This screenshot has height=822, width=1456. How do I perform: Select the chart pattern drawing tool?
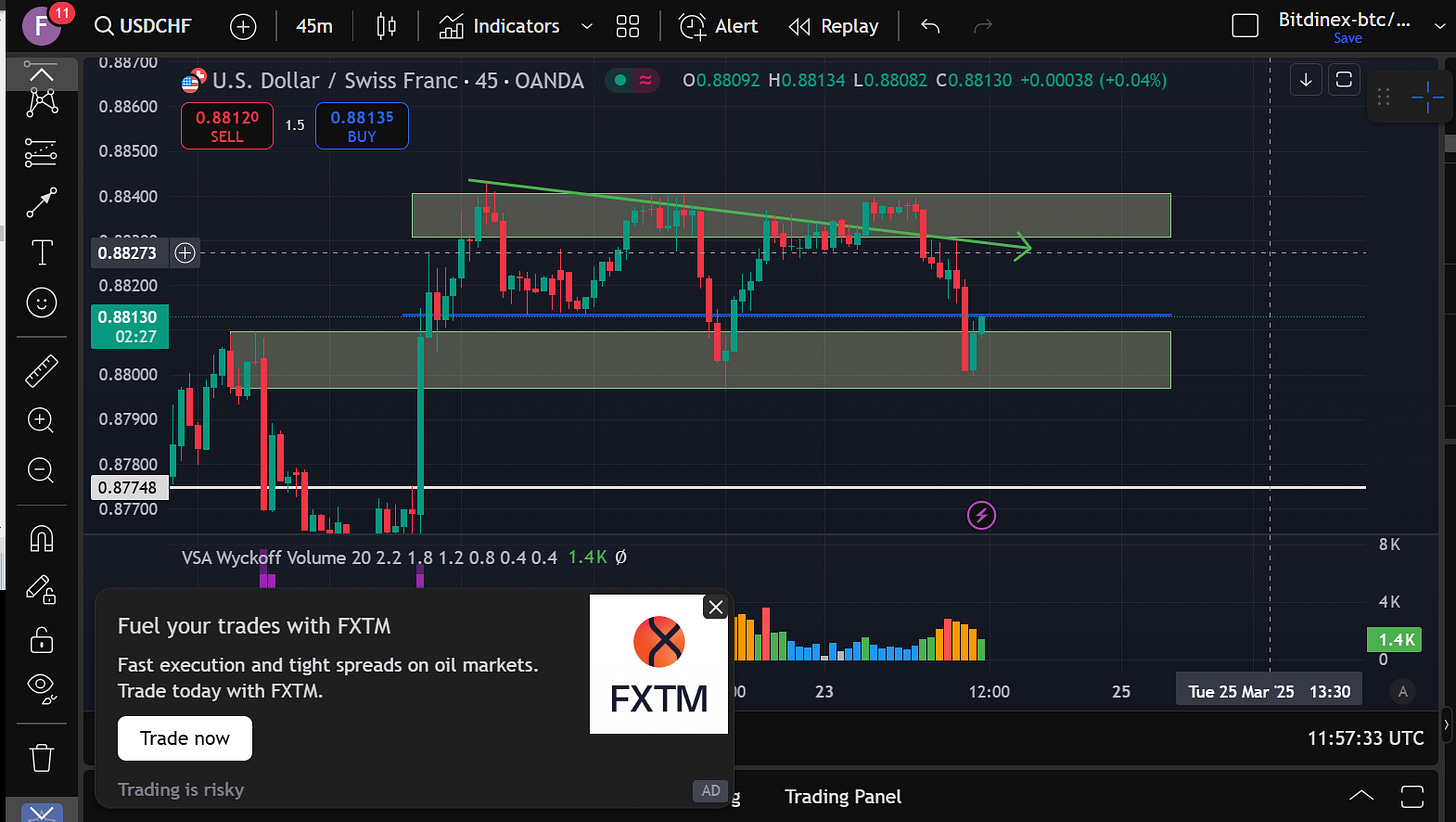coord(42,101)
